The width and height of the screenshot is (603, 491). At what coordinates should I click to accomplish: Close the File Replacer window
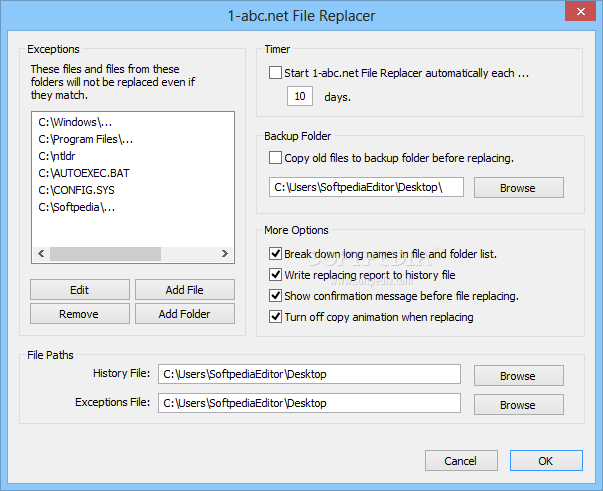(x=581, y=11)
